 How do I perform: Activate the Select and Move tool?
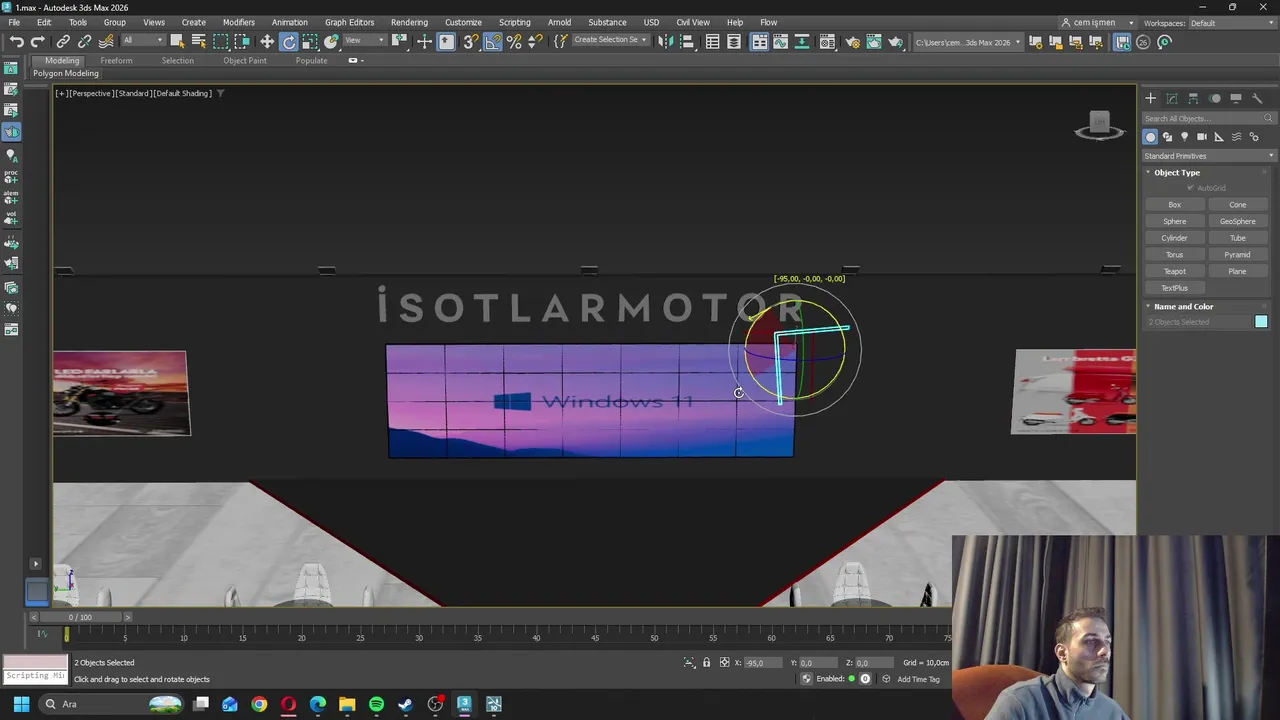pyautogui.click(x=267, y=41)
